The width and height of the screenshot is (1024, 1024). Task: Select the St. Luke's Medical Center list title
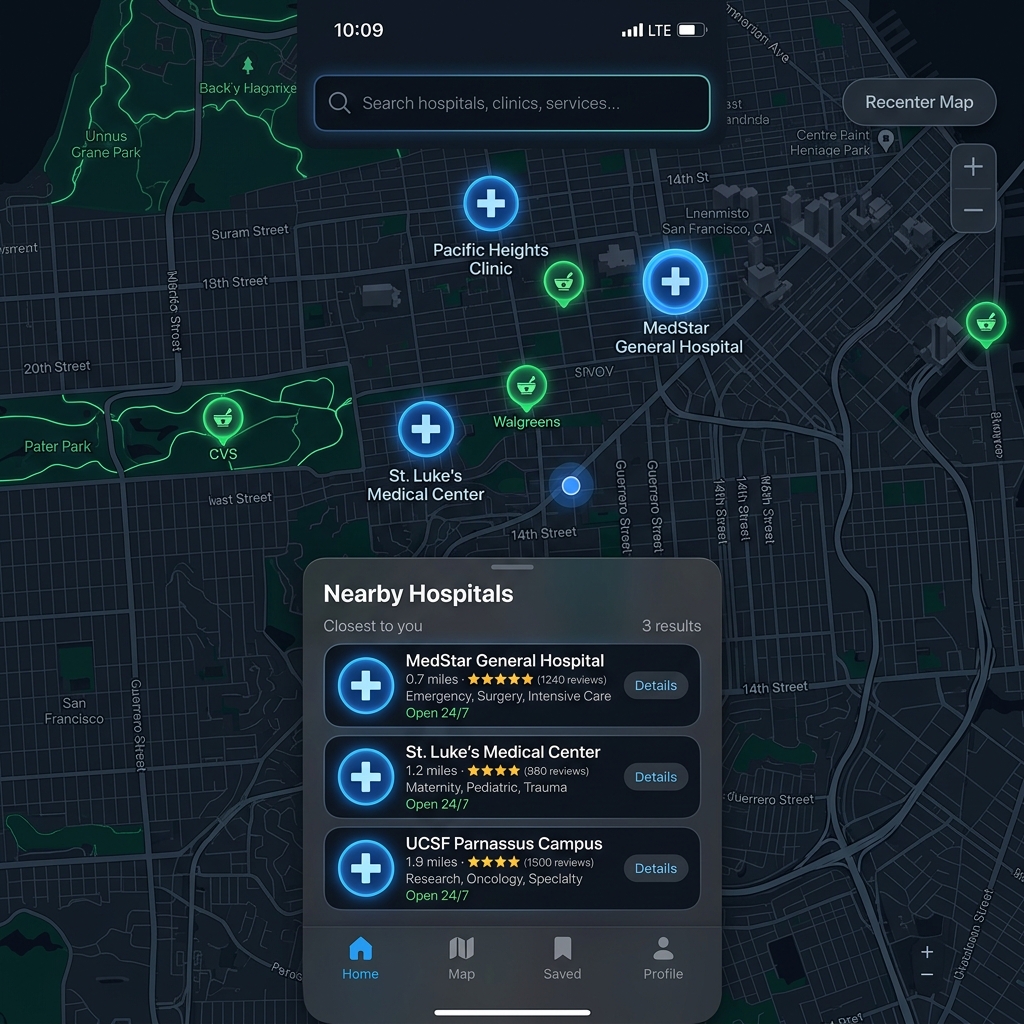pos(503,752)
